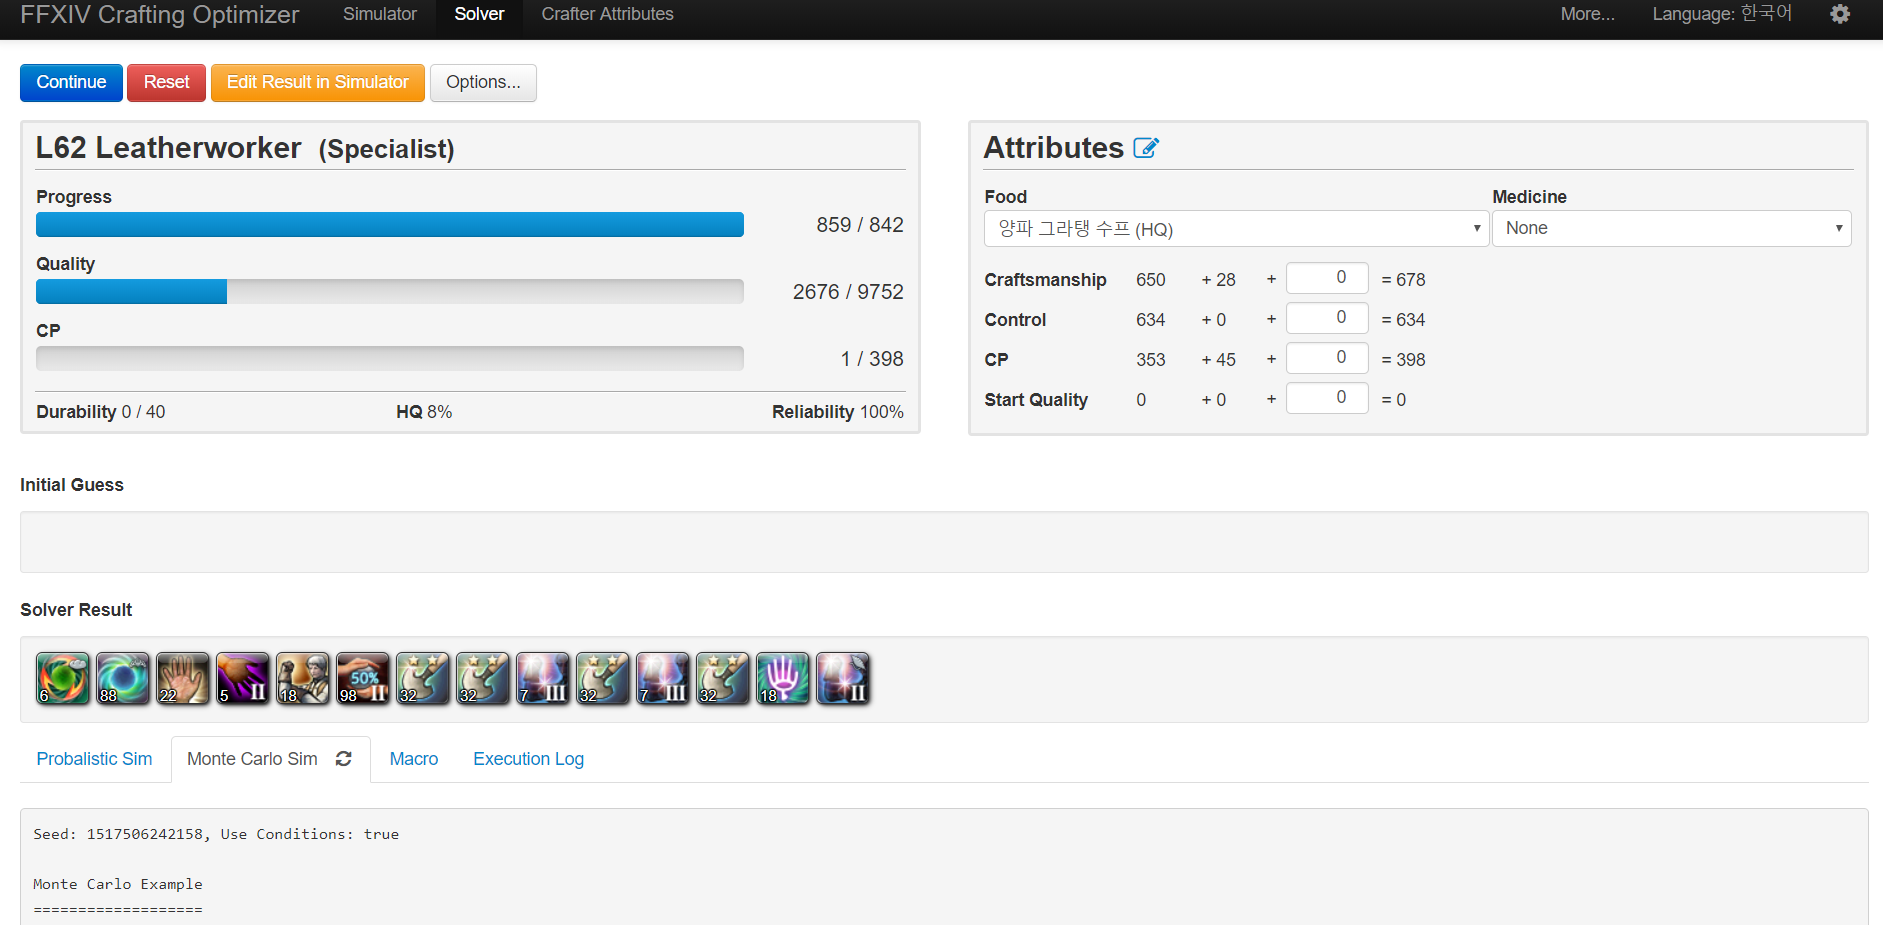Open the More... navigation menu

point(1587,14)
